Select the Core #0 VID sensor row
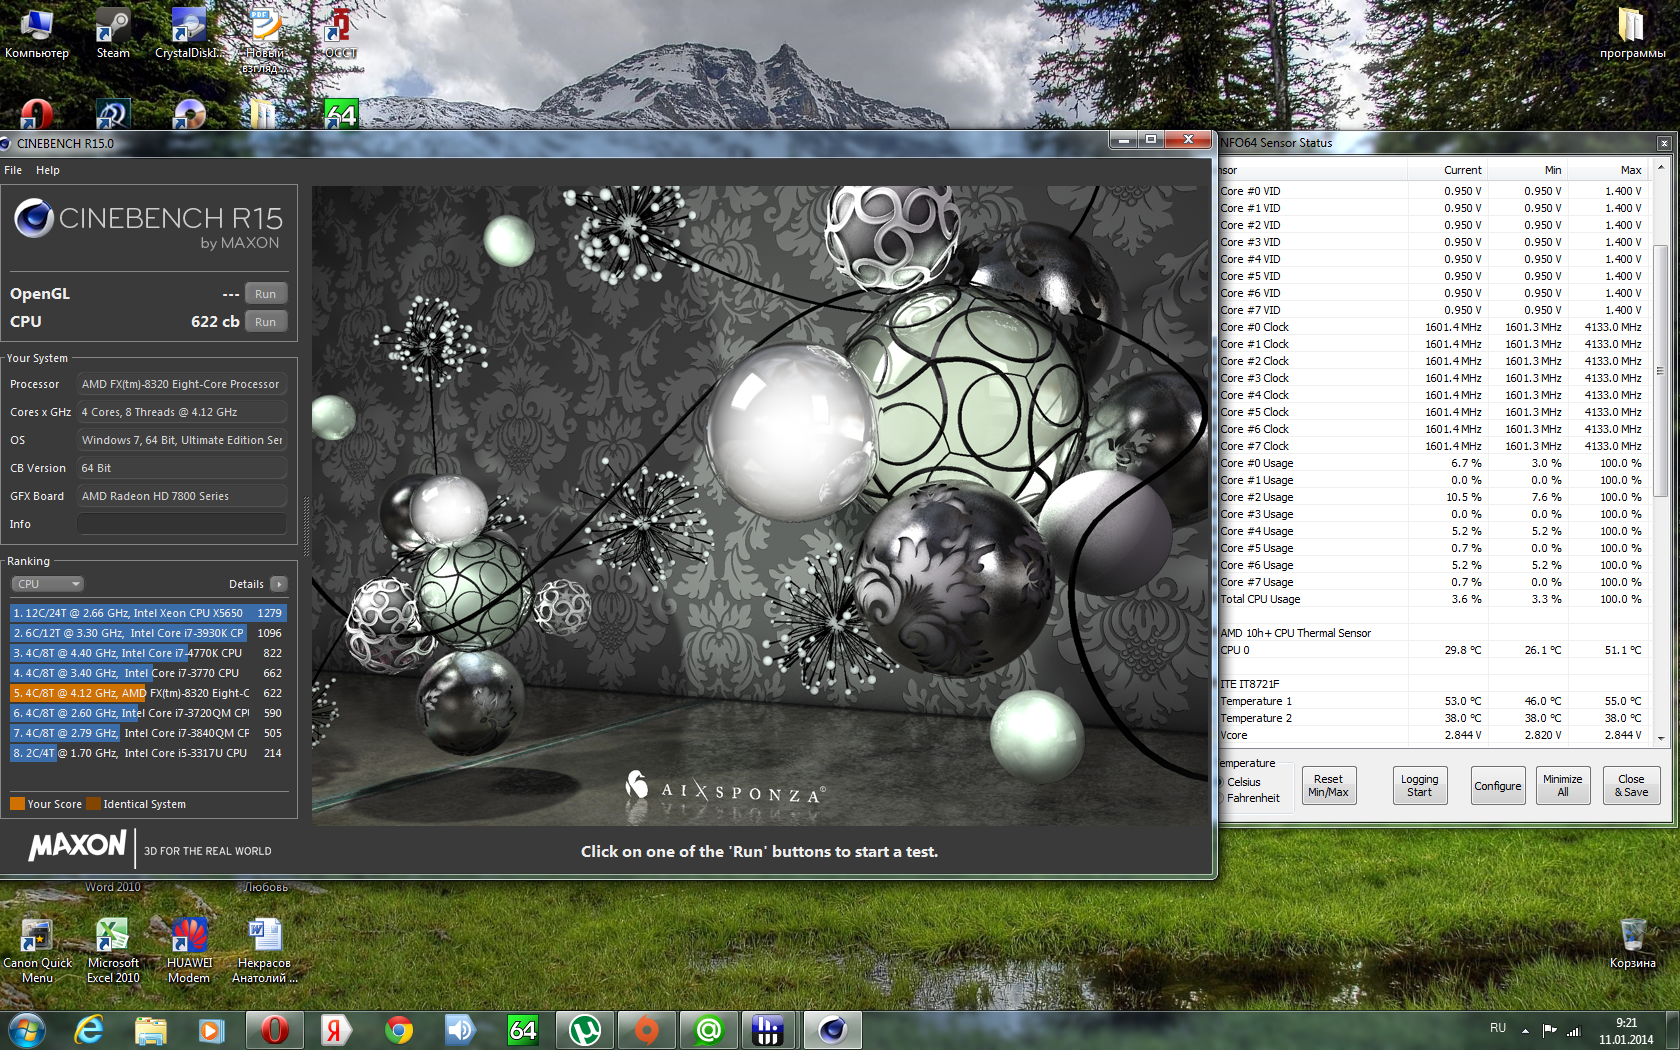1680x1050 pixels. [x=1433, y=191]
